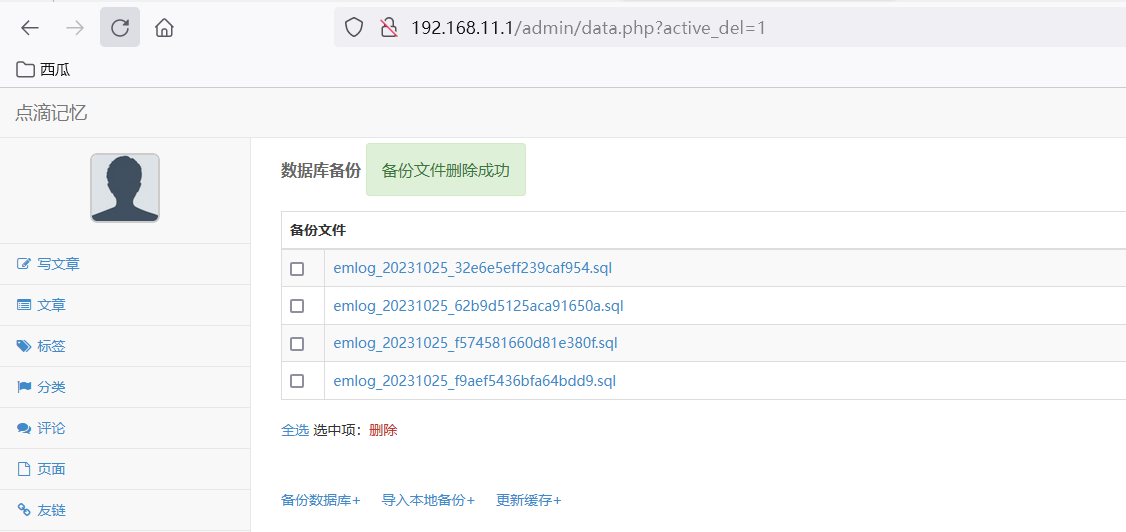Click the shield tracking protection icon
The width and height of the screenshot is (1126, 532).
354,28
